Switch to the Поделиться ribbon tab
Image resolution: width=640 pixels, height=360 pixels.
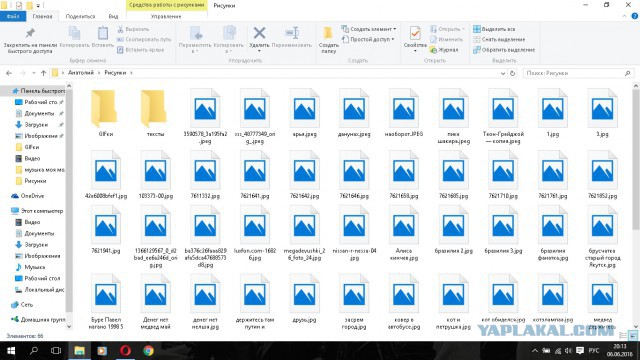click(x=80, y=16)
